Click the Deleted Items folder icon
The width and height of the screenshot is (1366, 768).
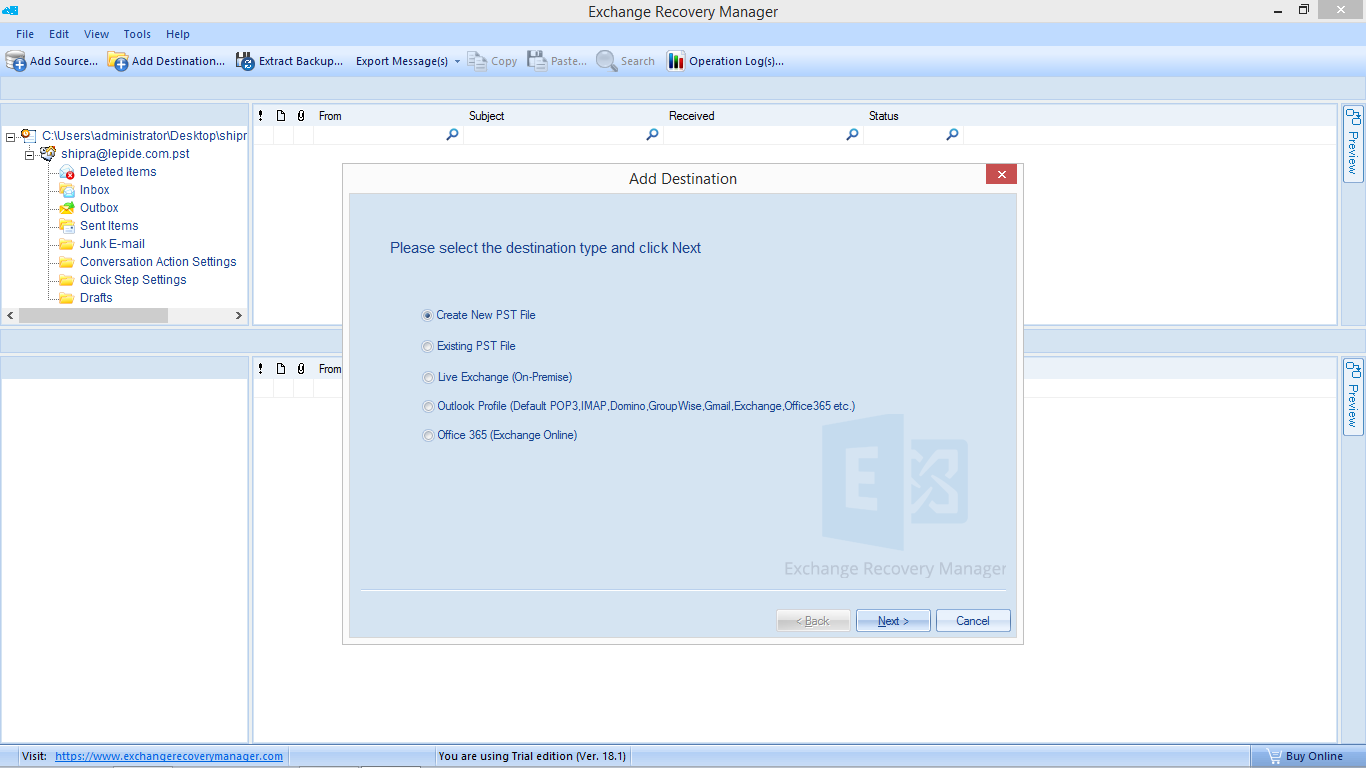[x=67, y=172]
